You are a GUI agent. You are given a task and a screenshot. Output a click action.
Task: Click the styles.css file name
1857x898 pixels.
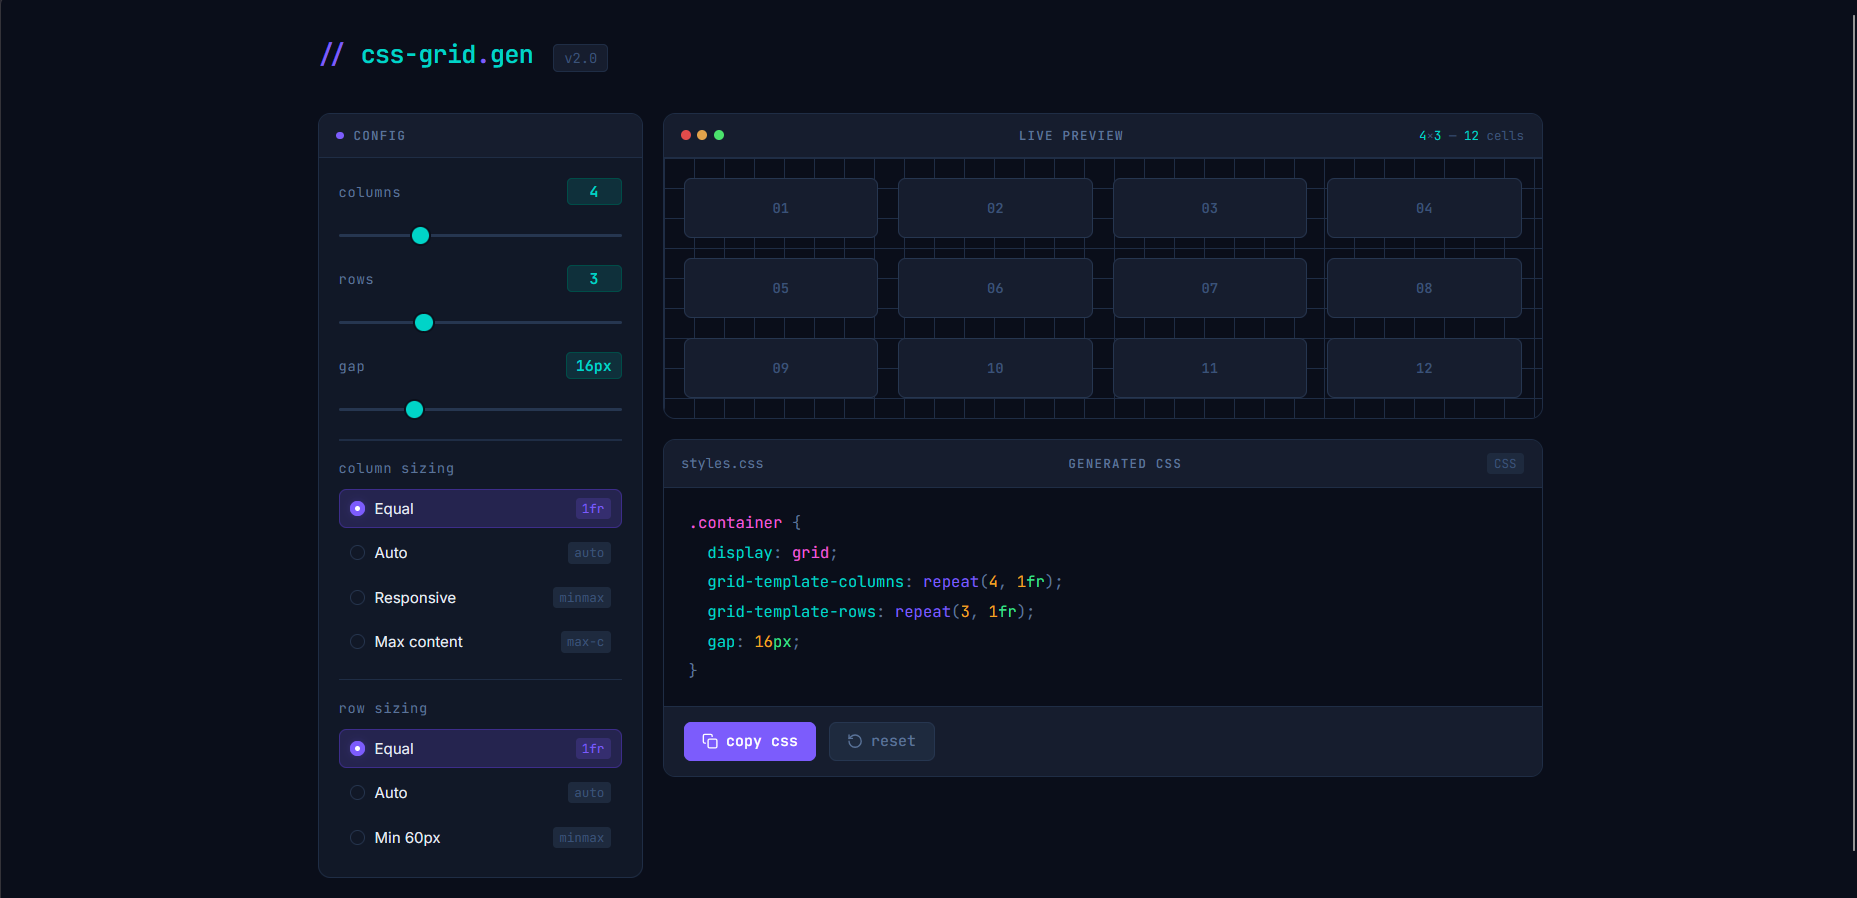point(722,464)
